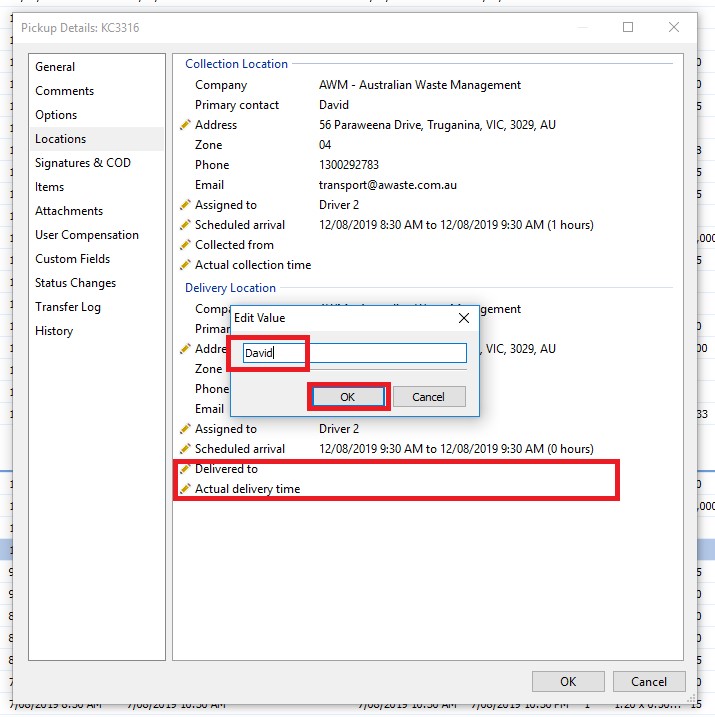Click the Edit Value text field

coord(355,353)
